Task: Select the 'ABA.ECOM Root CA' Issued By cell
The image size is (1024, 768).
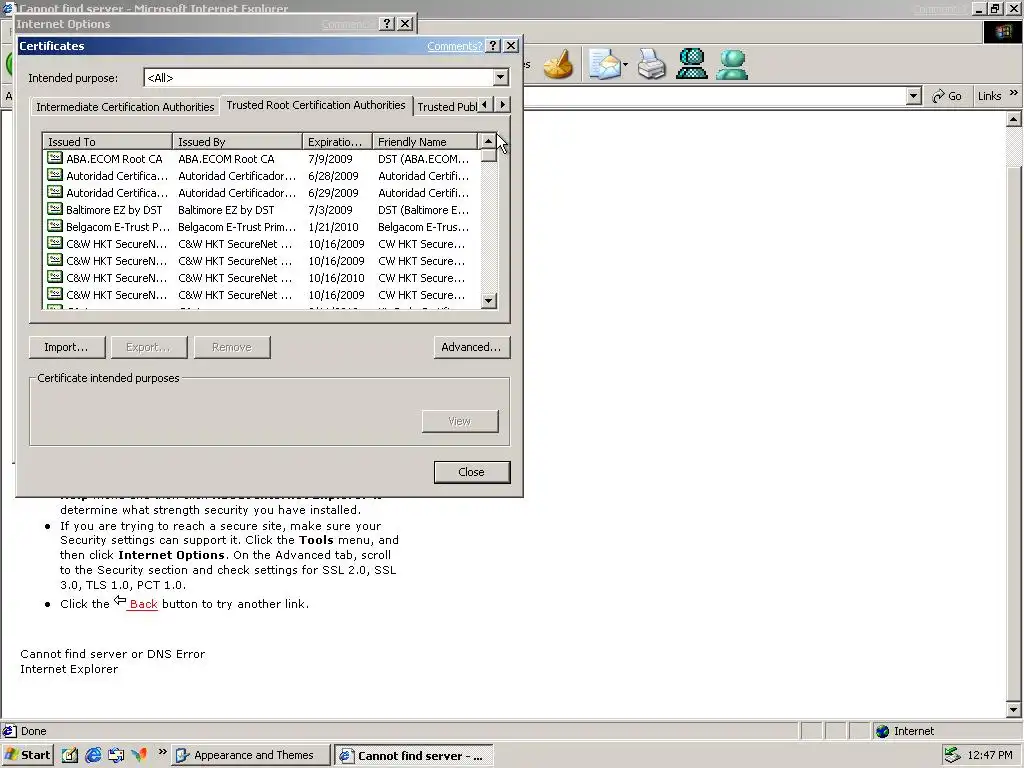Action: 226,159
